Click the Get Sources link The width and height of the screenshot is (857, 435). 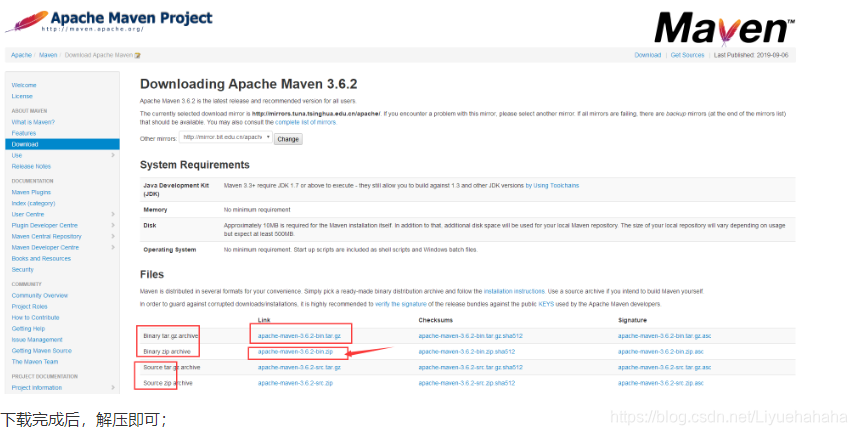tap(688, 55)
